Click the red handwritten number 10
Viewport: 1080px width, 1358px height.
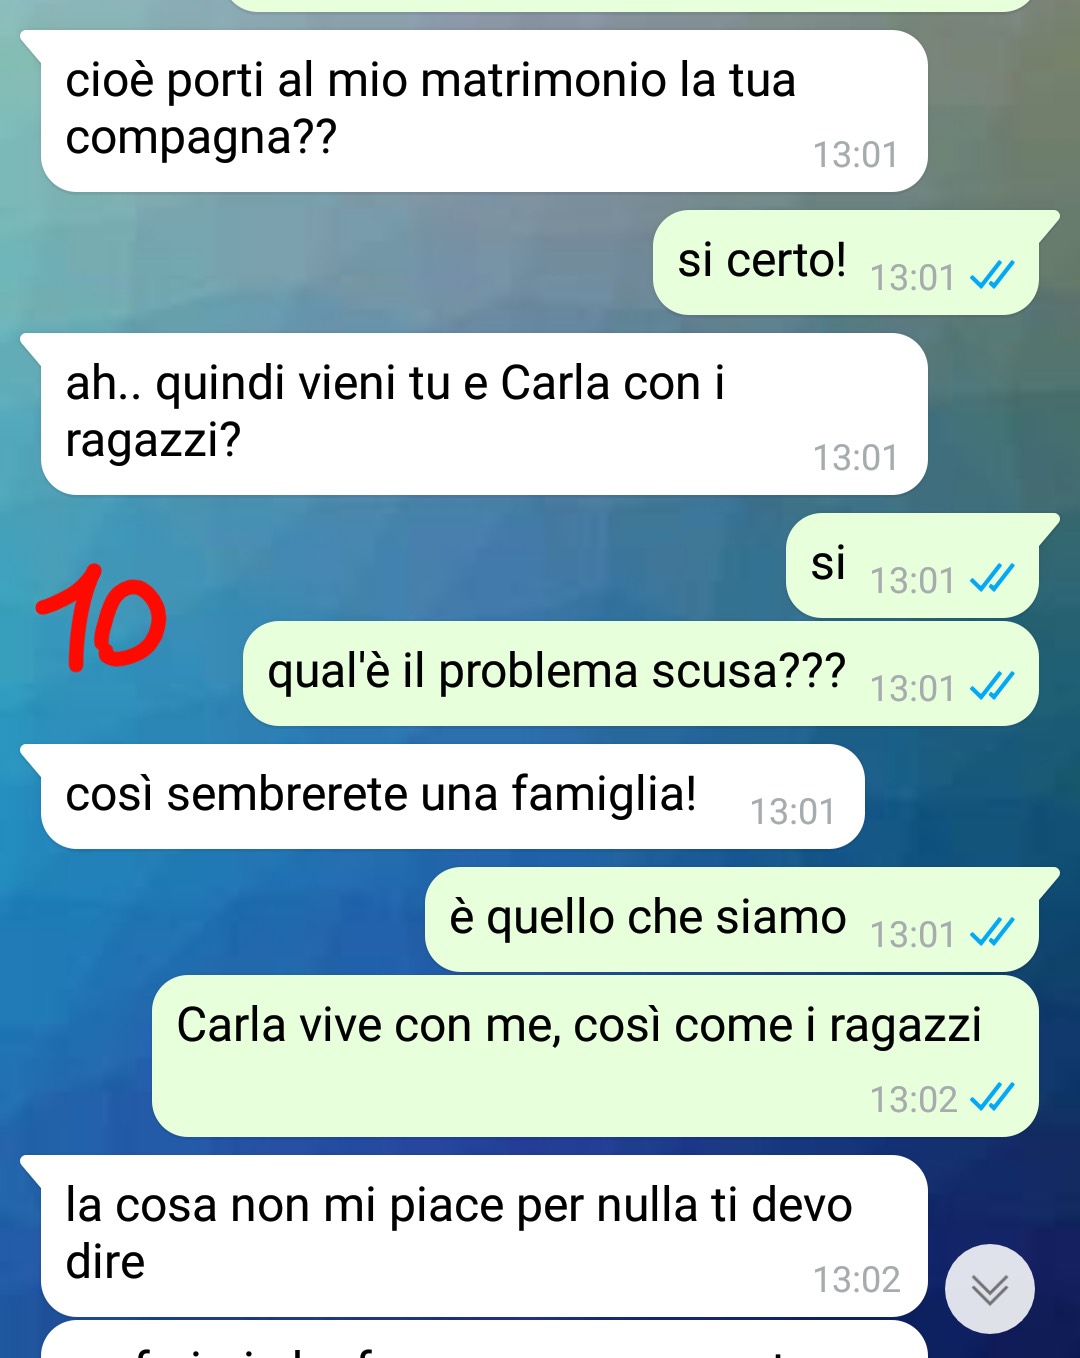tap(101, 617)
